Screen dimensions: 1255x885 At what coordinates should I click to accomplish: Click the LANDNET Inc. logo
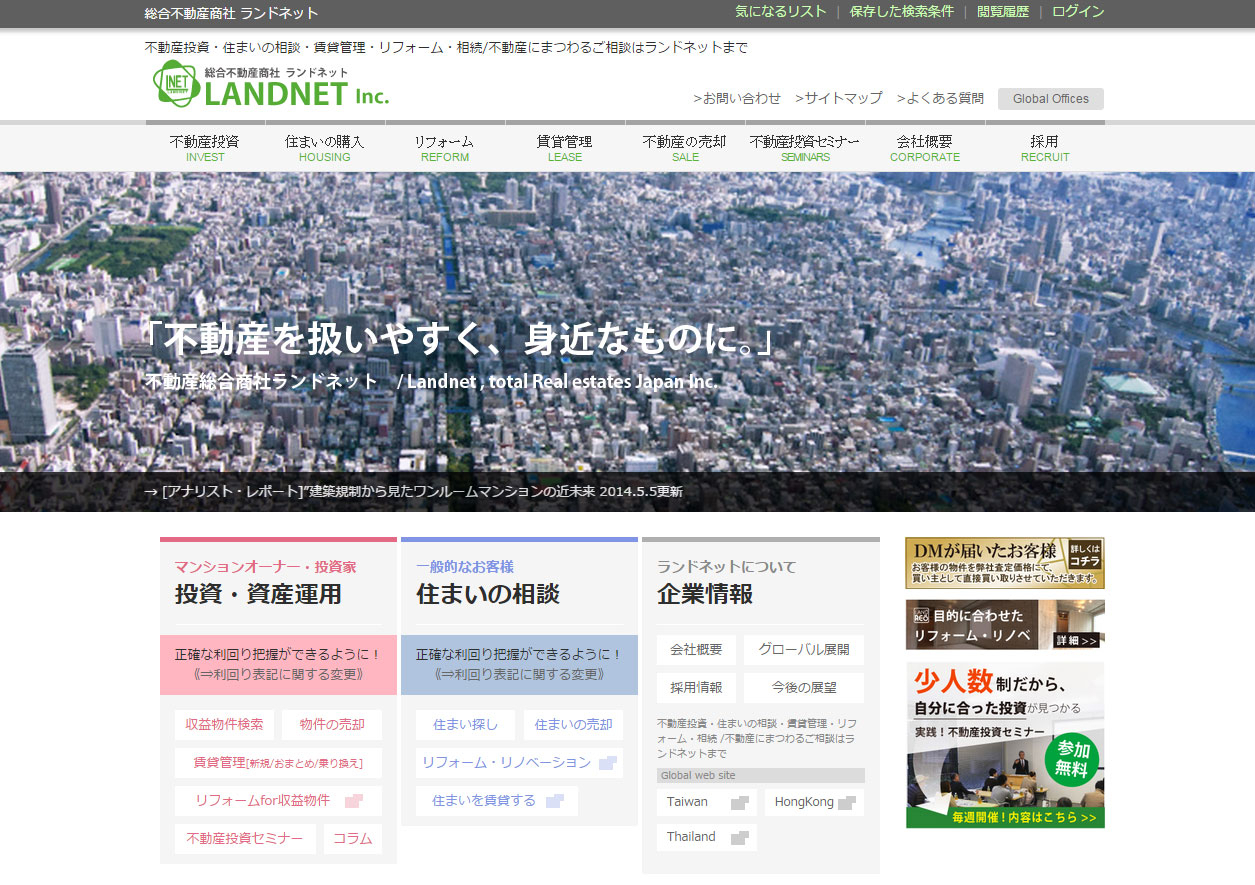coord(271,85)
